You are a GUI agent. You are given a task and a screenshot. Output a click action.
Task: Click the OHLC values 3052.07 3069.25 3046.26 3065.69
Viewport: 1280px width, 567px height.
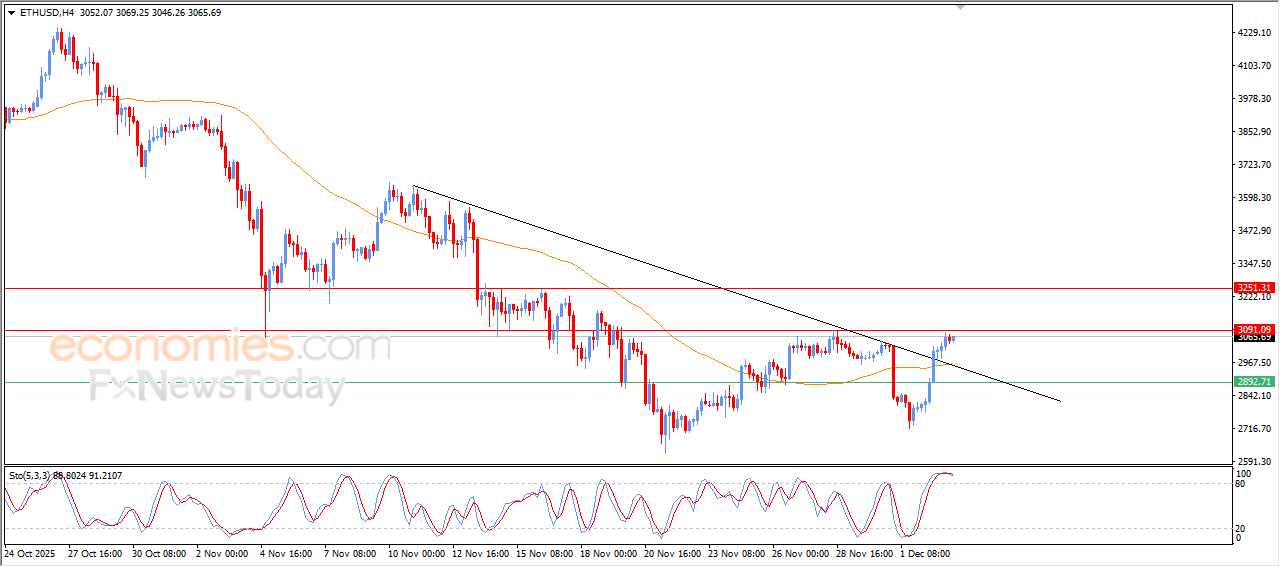point(152,13)
